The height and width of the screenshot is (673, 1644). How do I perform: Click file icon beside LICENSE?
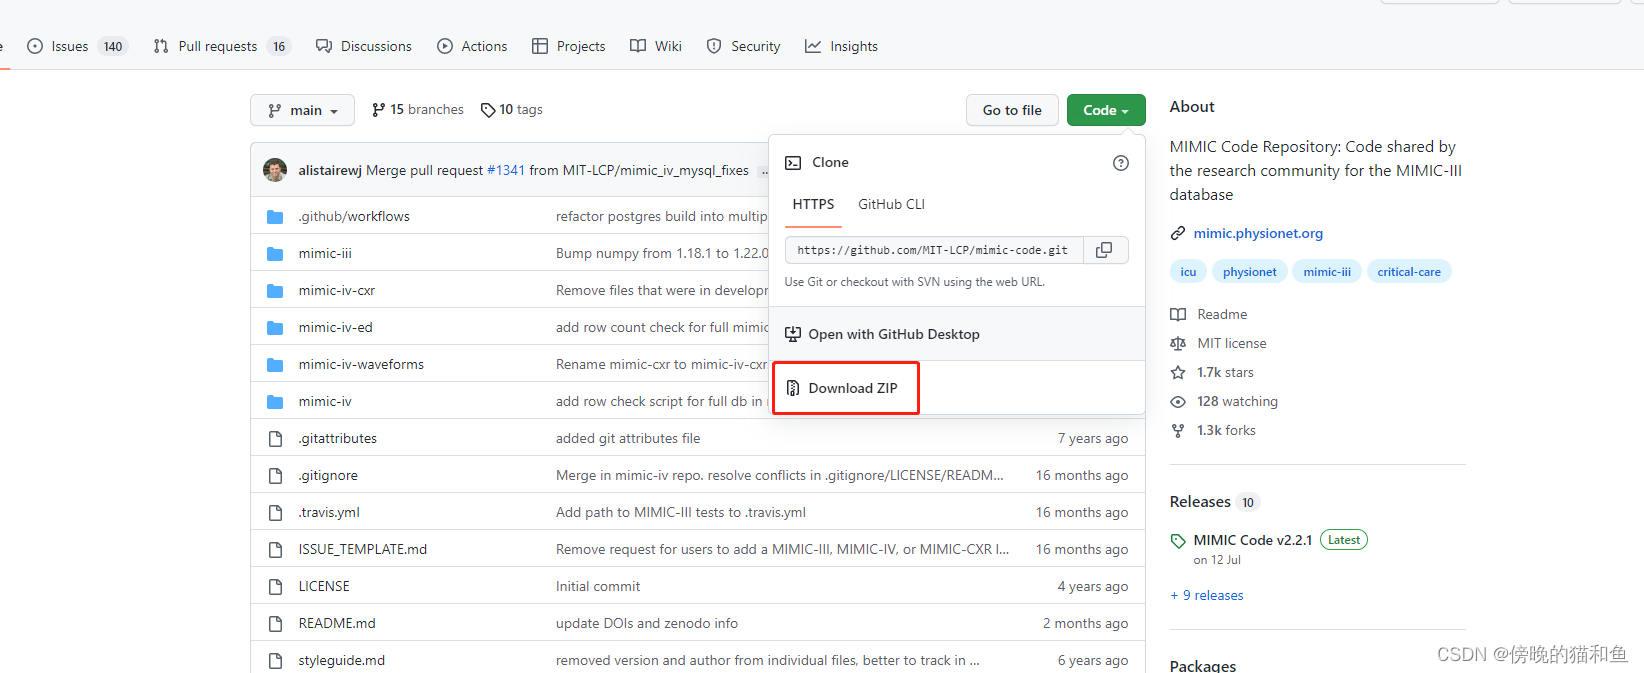click(275, 586)
